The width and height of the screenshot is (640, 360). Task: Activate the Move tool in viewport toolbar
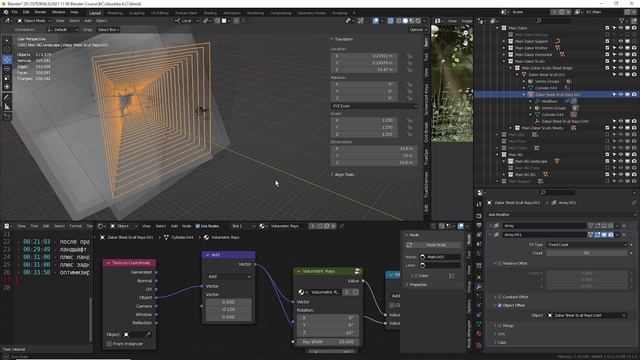click(7, 60)
